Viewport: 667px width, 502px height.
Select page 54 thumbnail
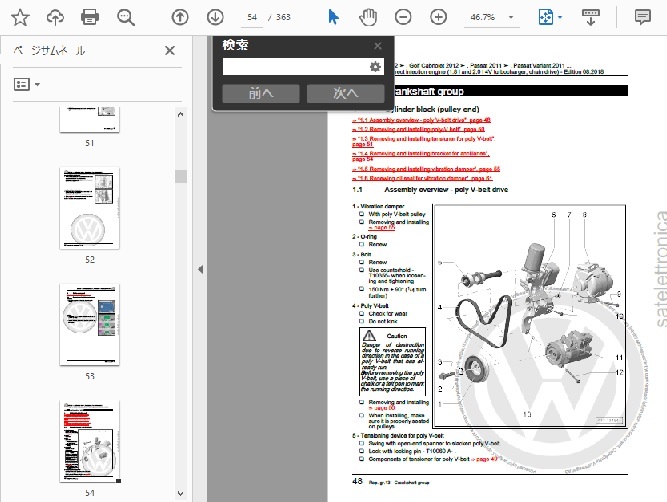[89, 441]
